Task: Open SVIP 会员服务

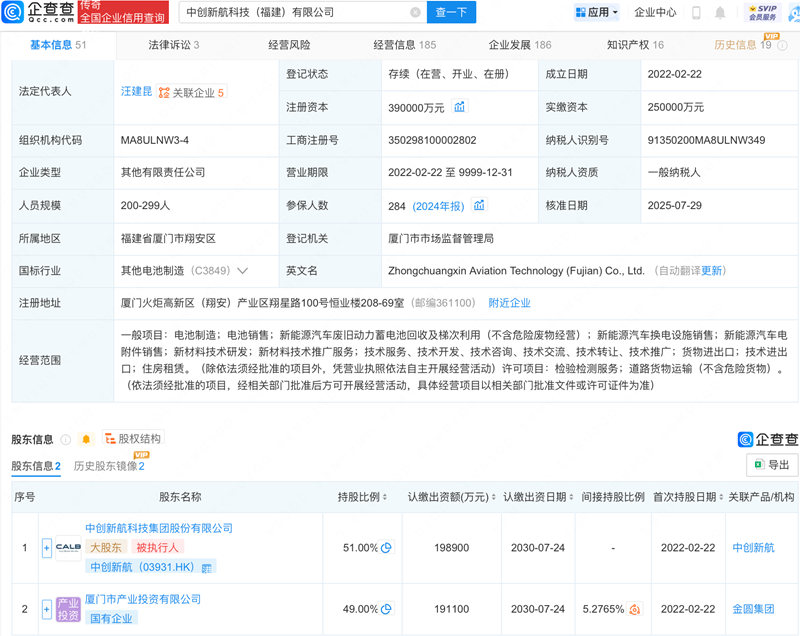Action: [763, 13]
